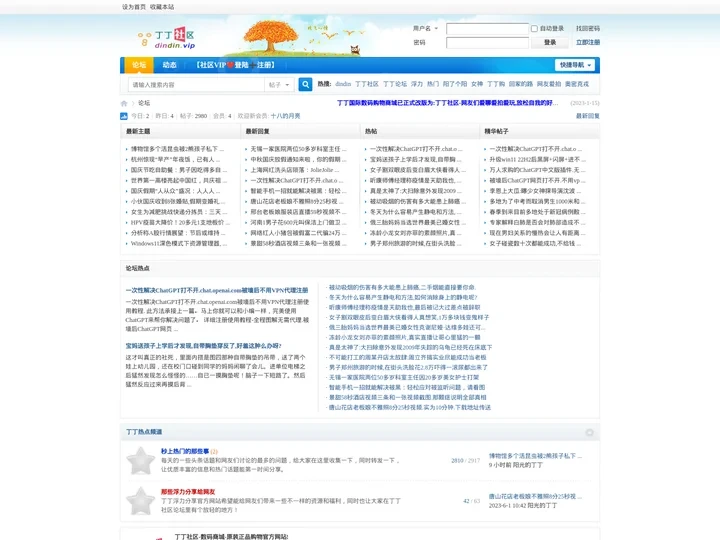
Task: Open the 帖子 search type dropdown
Action: 279,85
